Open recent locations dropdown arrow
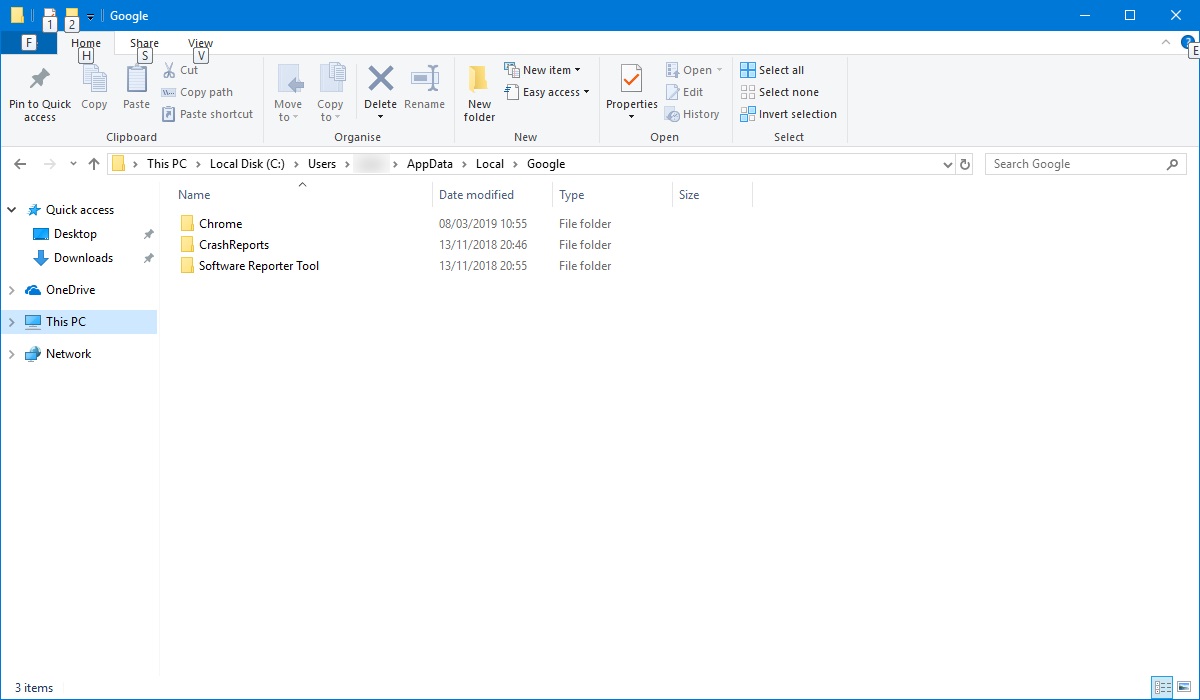 (73, 164)
